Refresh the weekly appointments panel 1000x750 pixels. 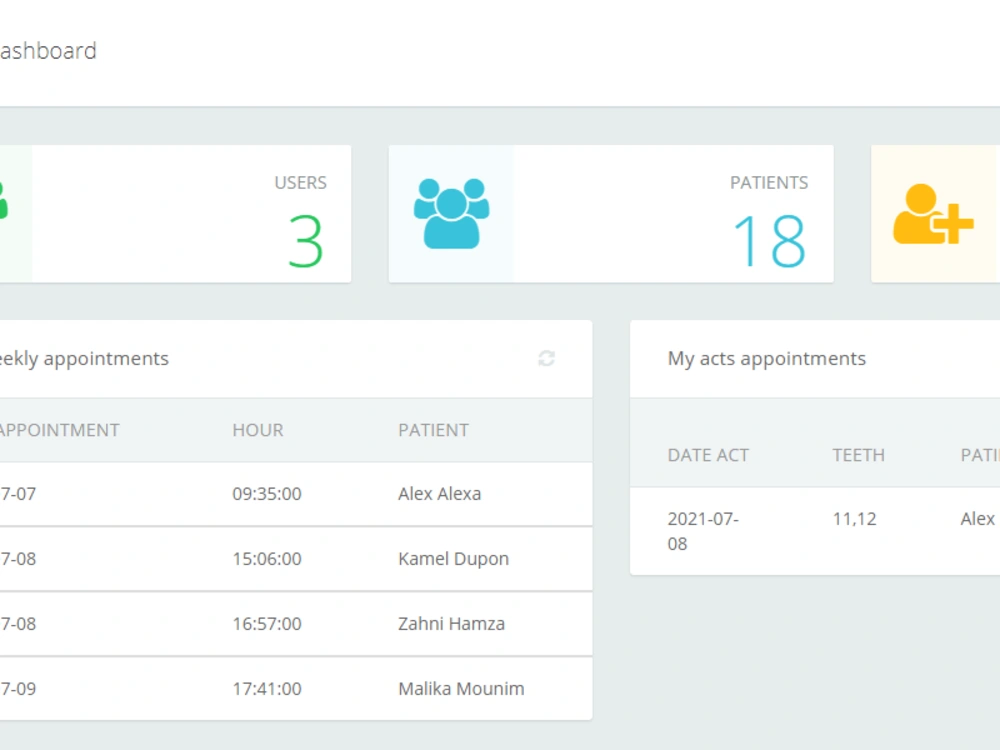pos(547,358)
